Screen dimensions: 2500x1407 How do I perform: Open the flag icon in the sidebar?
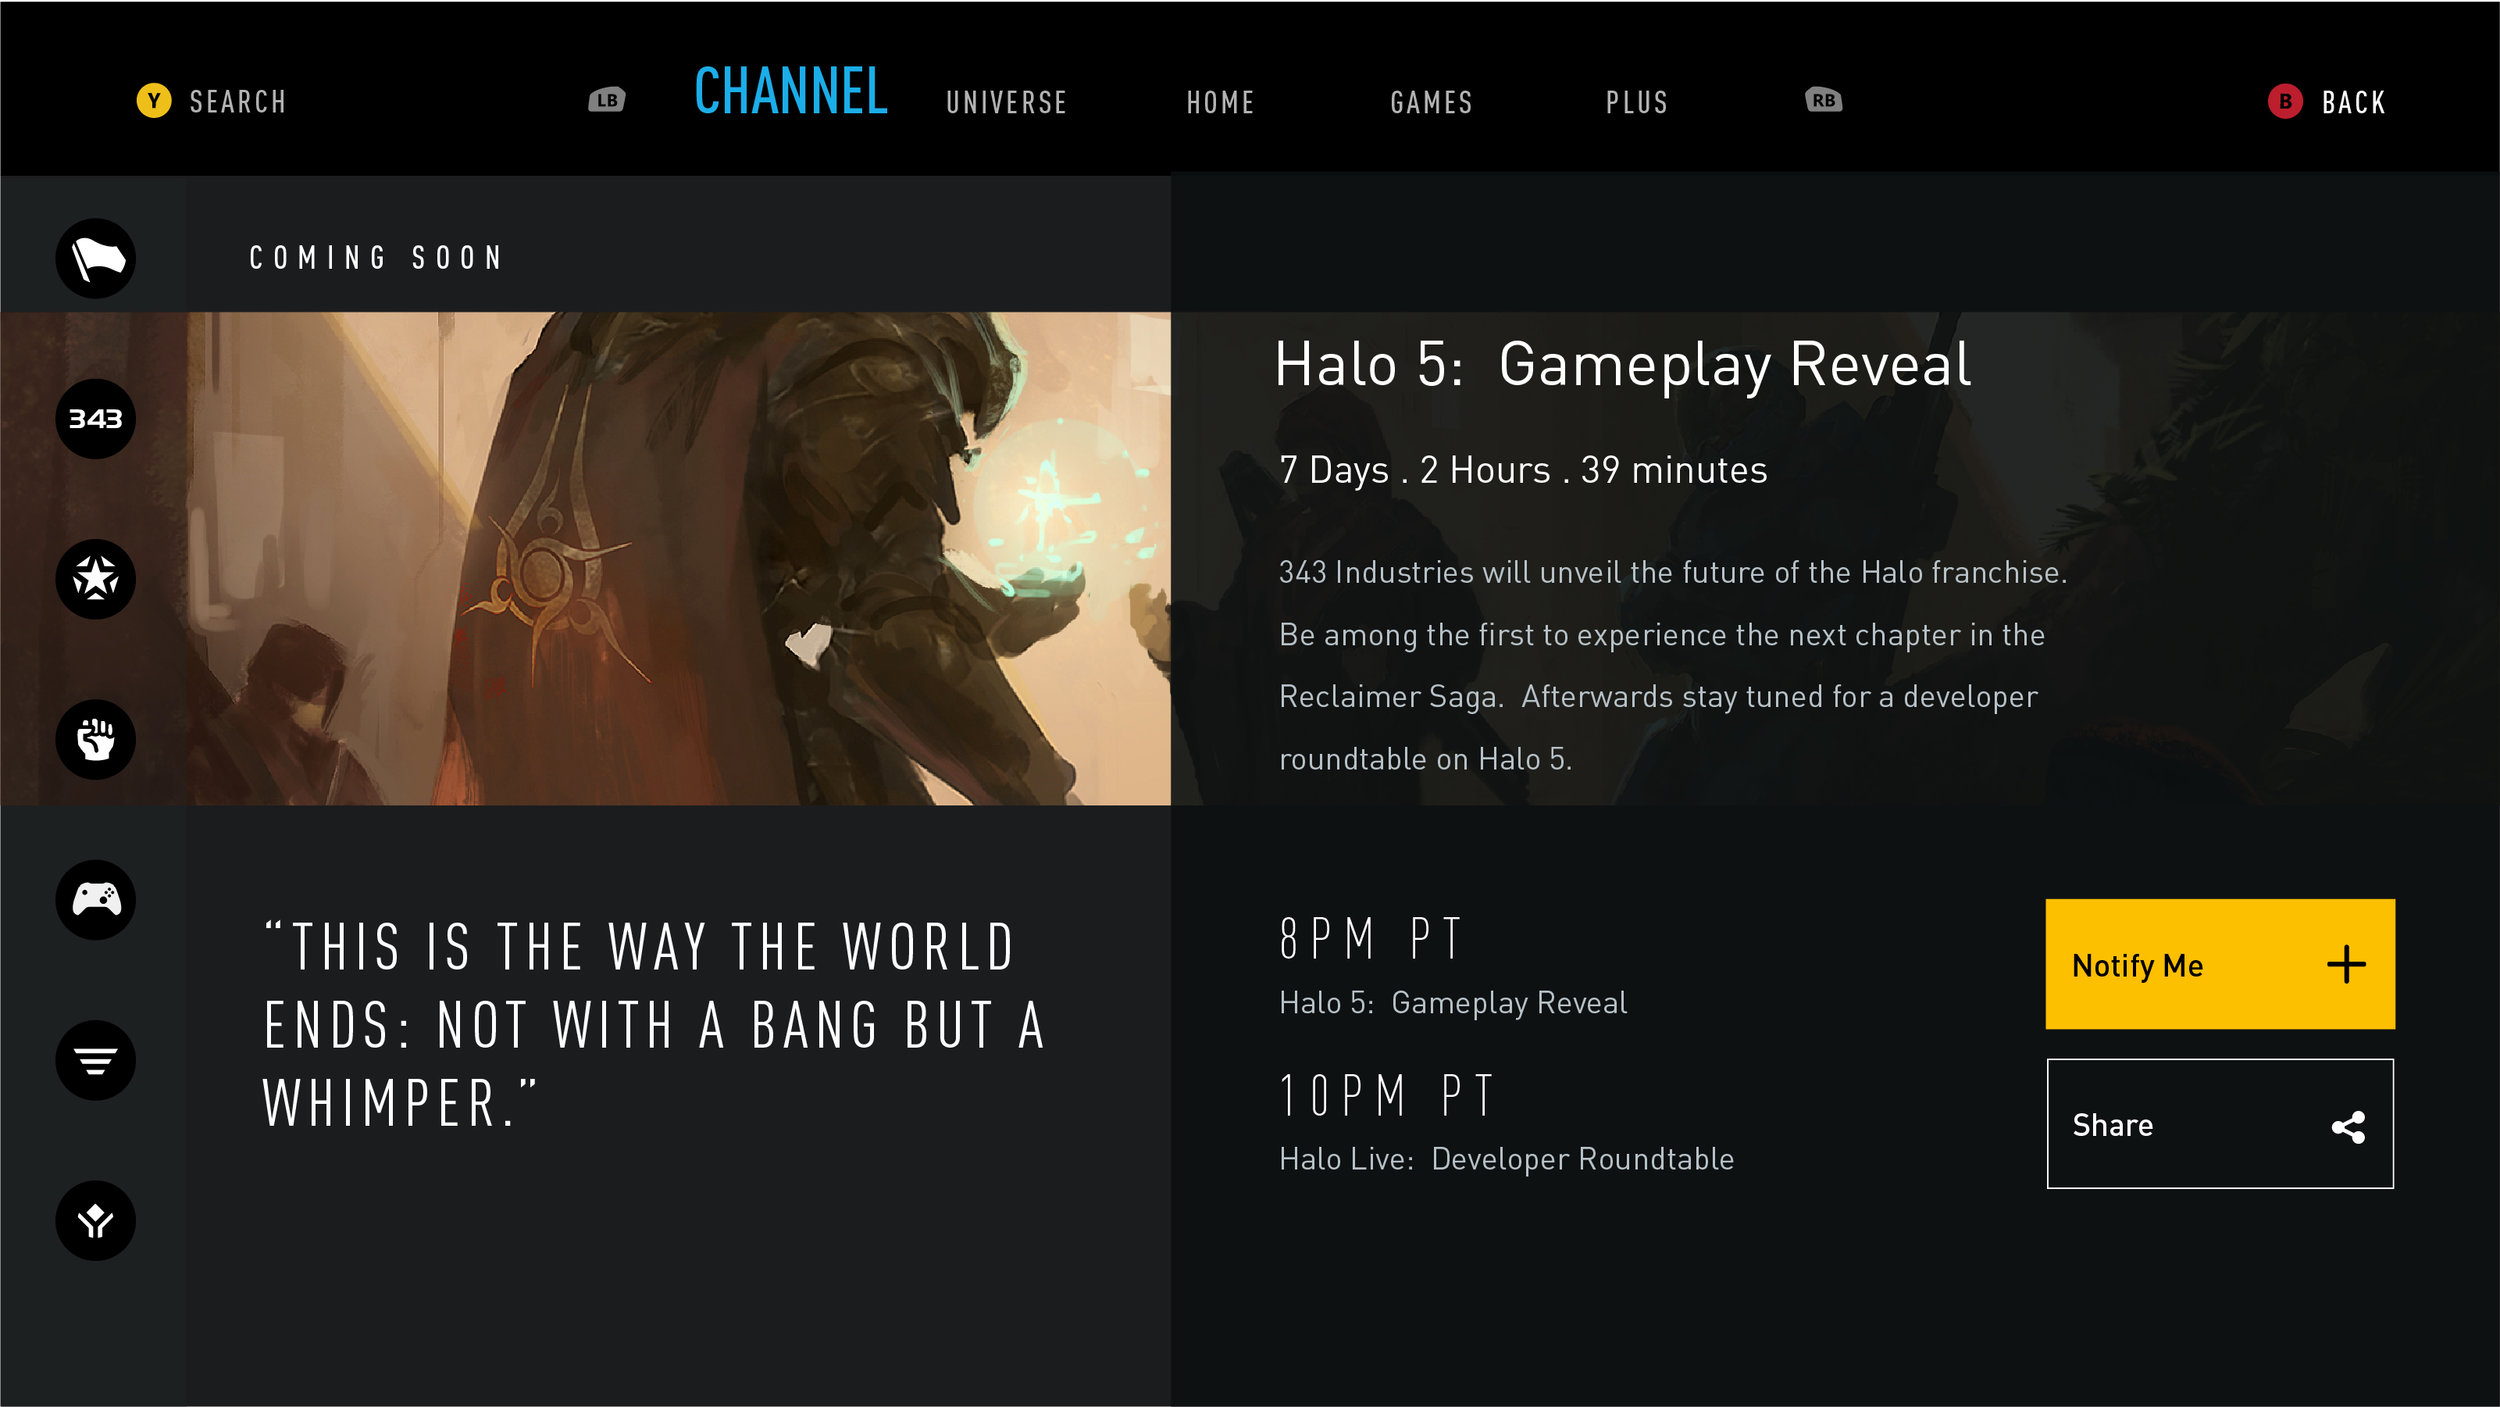[x=95, y=258]
